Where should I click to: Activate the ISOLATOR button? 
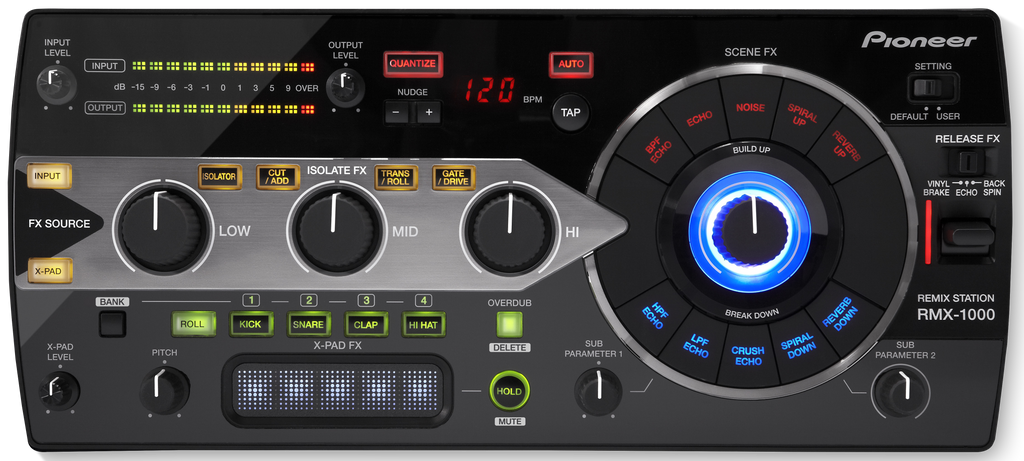tap(220, 177)
